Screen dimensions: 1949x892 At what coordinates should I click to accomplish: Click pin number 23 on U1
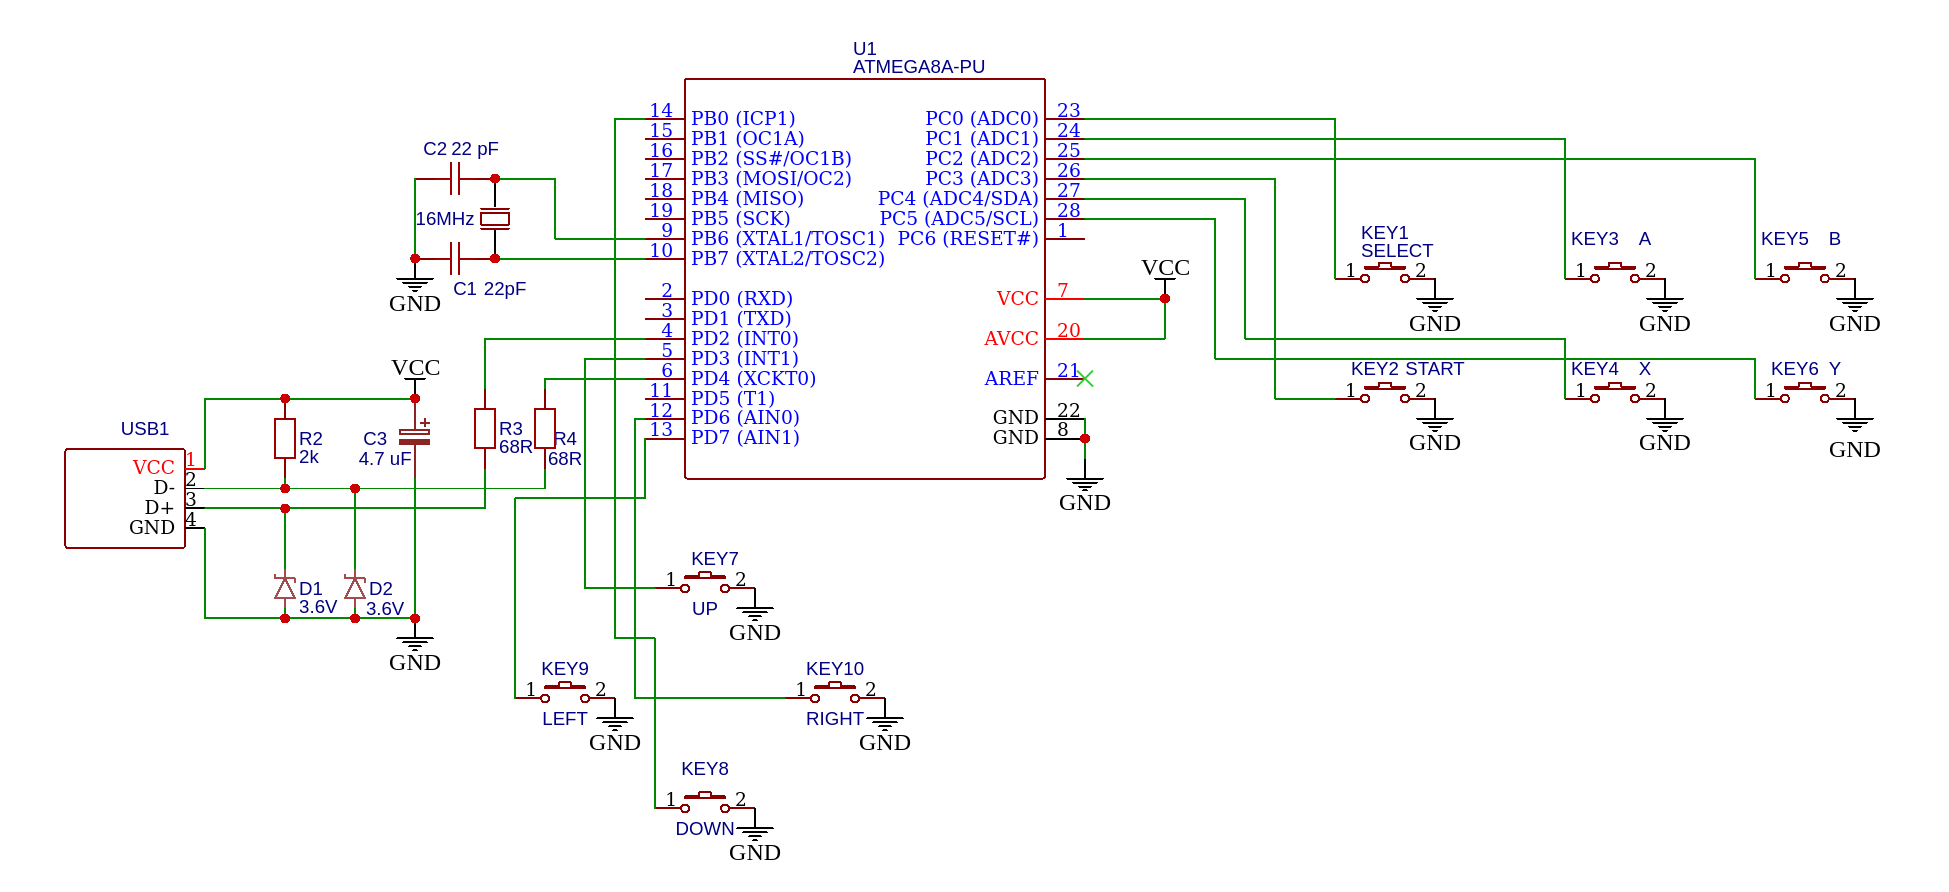pos(1069,110)
